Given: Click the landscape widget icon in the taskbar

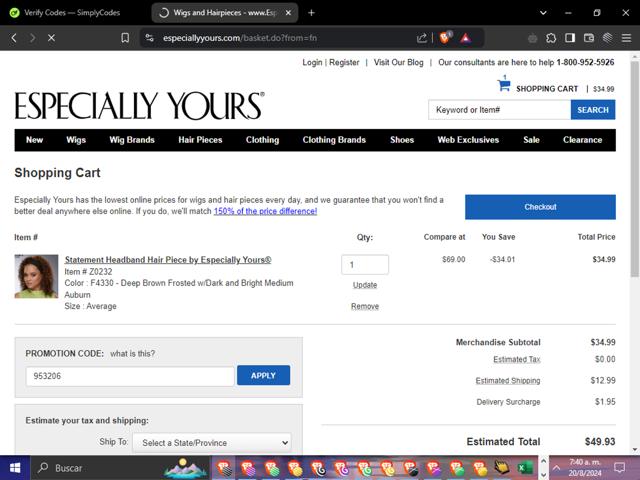Looking at the screenshot, I should click(x=184, y=468).
